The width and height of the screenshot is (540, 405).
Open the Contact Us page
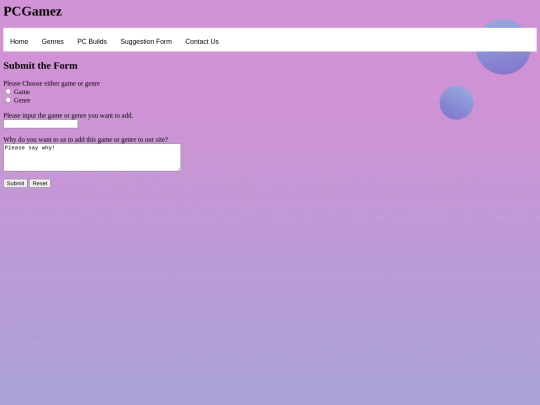(202, 41)
